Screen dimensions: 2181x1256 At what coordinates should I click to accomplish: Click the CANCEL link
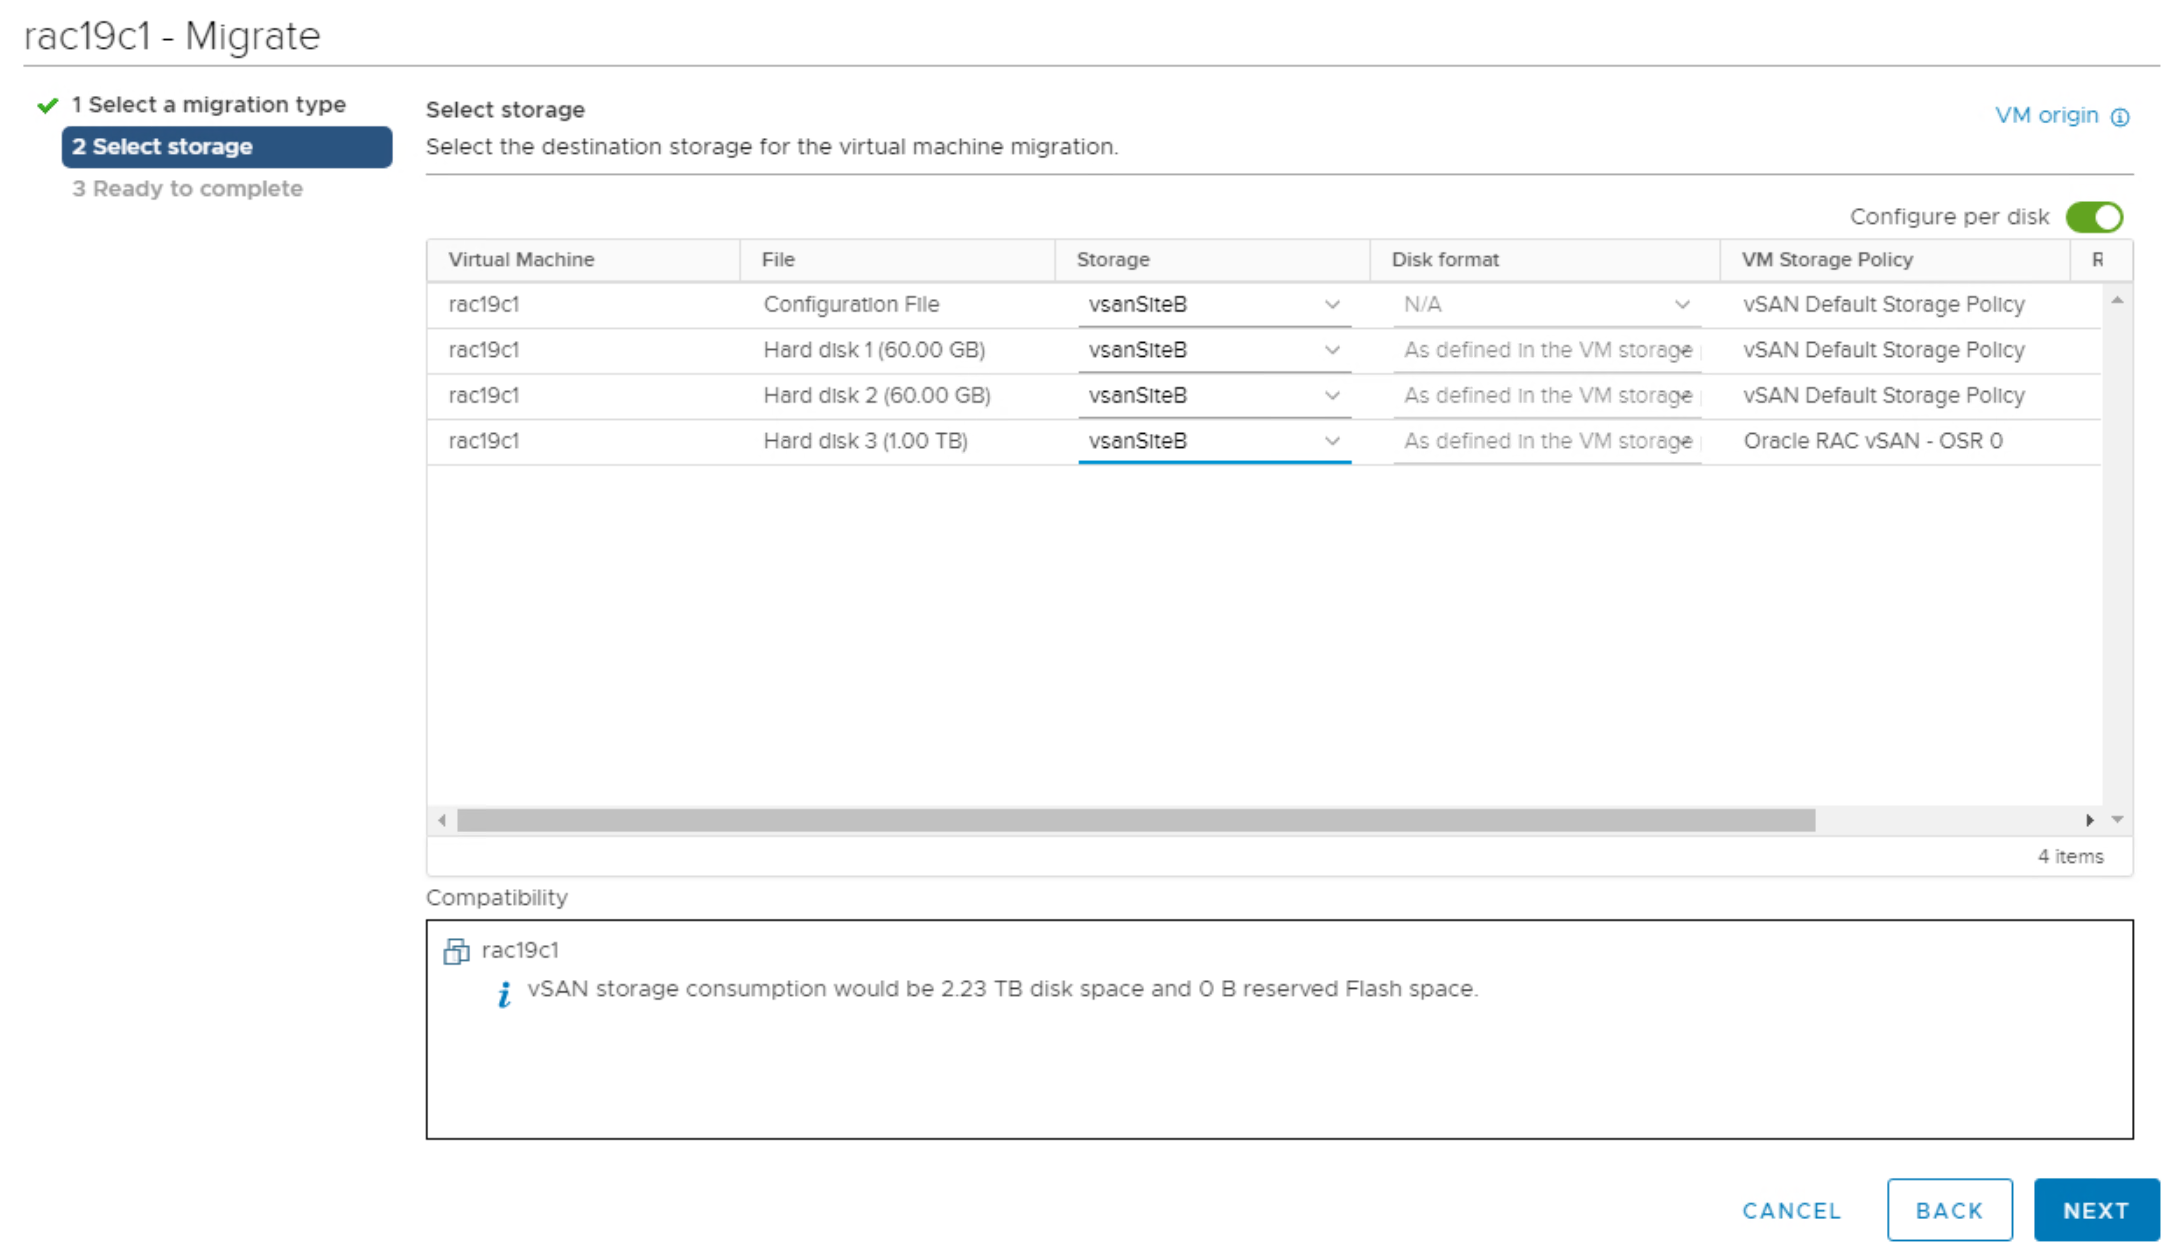(x=1791, y=1210)
